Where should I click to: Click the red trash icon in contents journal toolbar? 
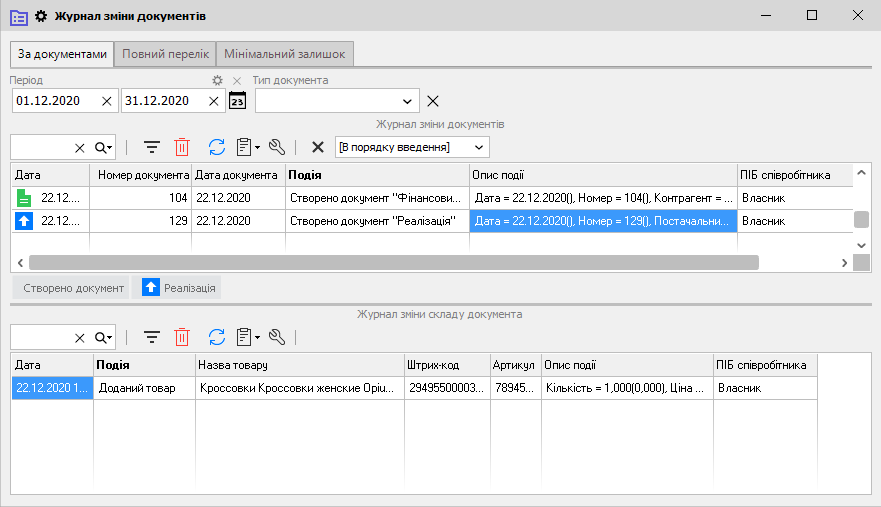click(182, 337)
